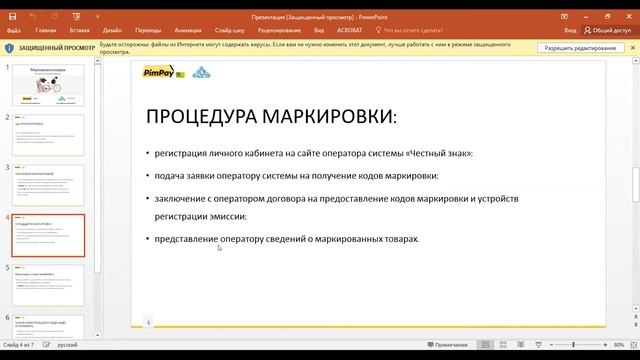Open the Дизайн ribbon tab
Image resolution: width=640 pixels, height=360 pixels.
112,30
